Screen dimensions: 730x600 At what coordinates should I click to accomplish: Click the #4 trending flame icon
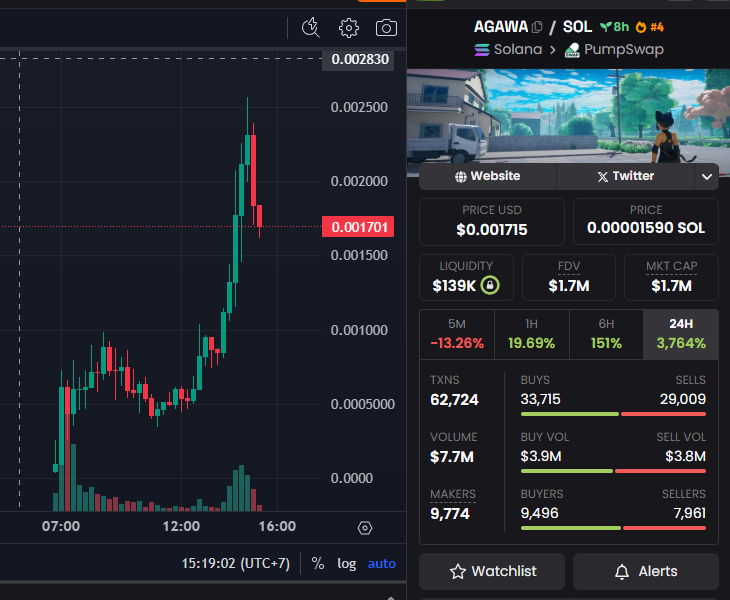[641, 27]
